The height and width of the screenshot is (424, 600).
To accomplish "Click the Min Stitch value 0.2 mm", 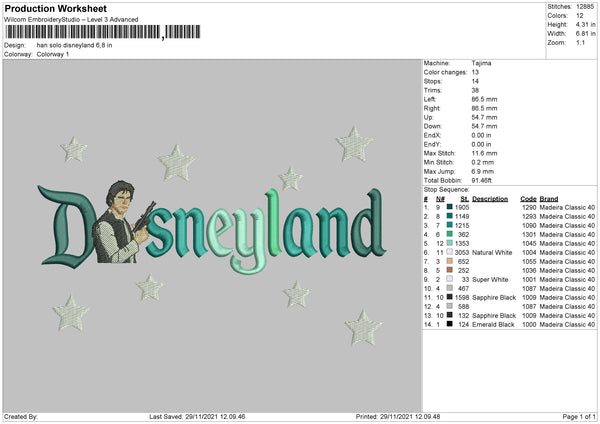I will [x=483, y=162].
